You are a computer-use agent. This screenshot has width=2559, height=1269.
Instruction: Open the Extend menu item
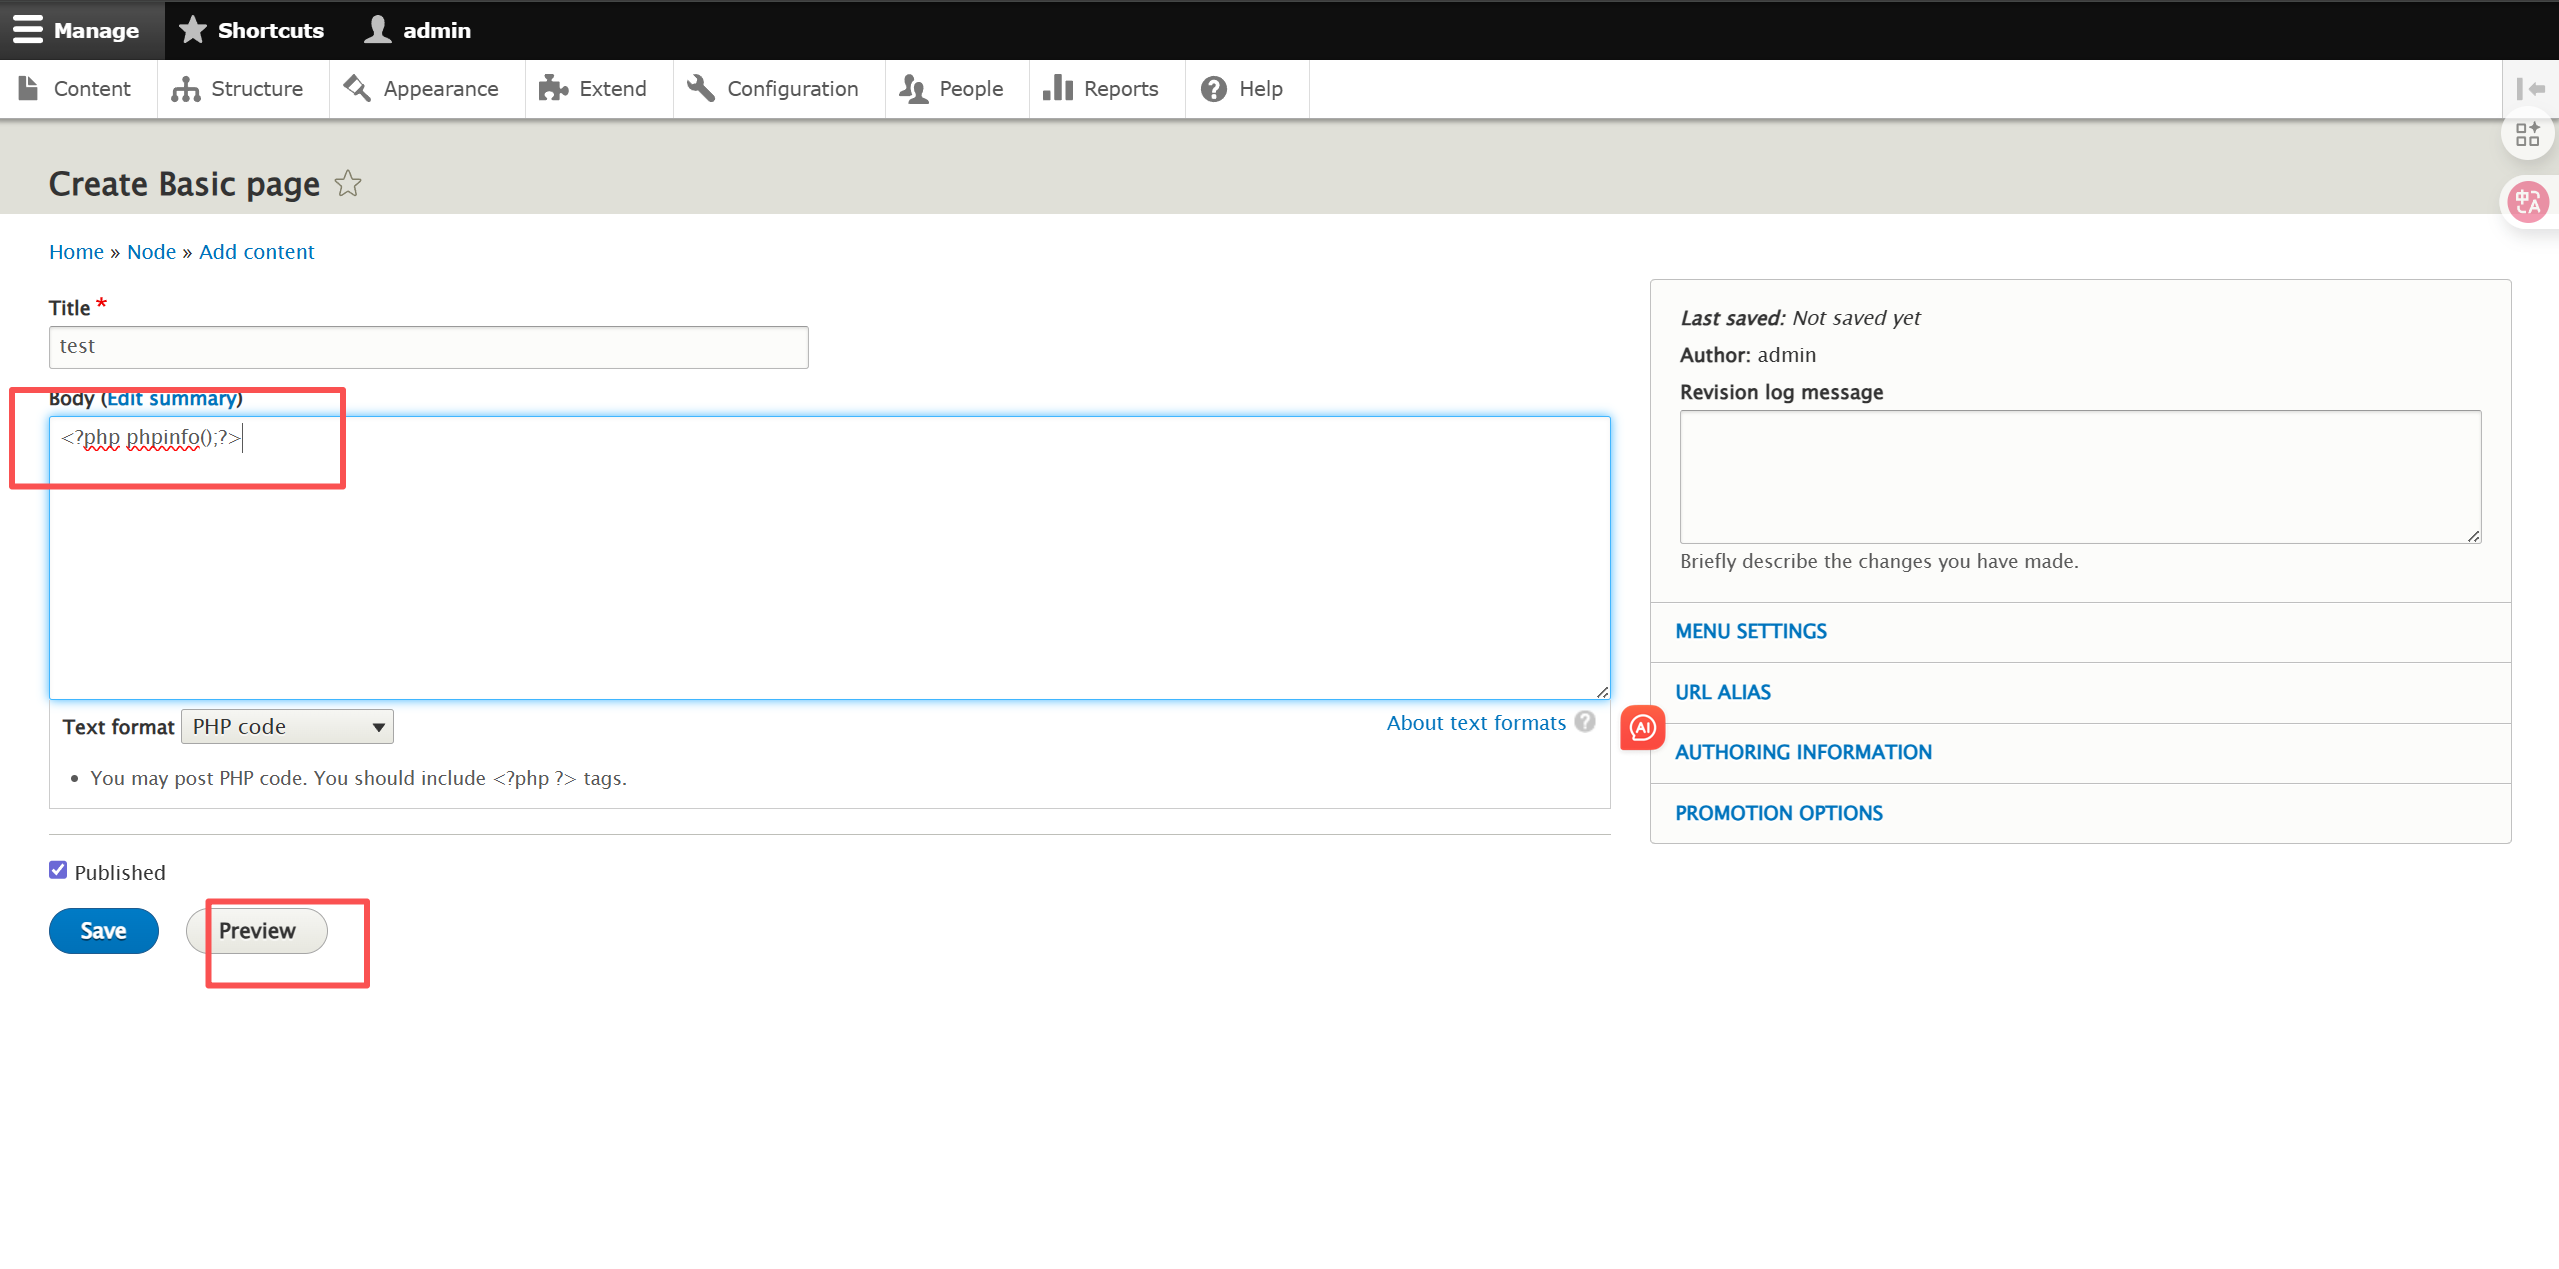[x=593, y=89]
